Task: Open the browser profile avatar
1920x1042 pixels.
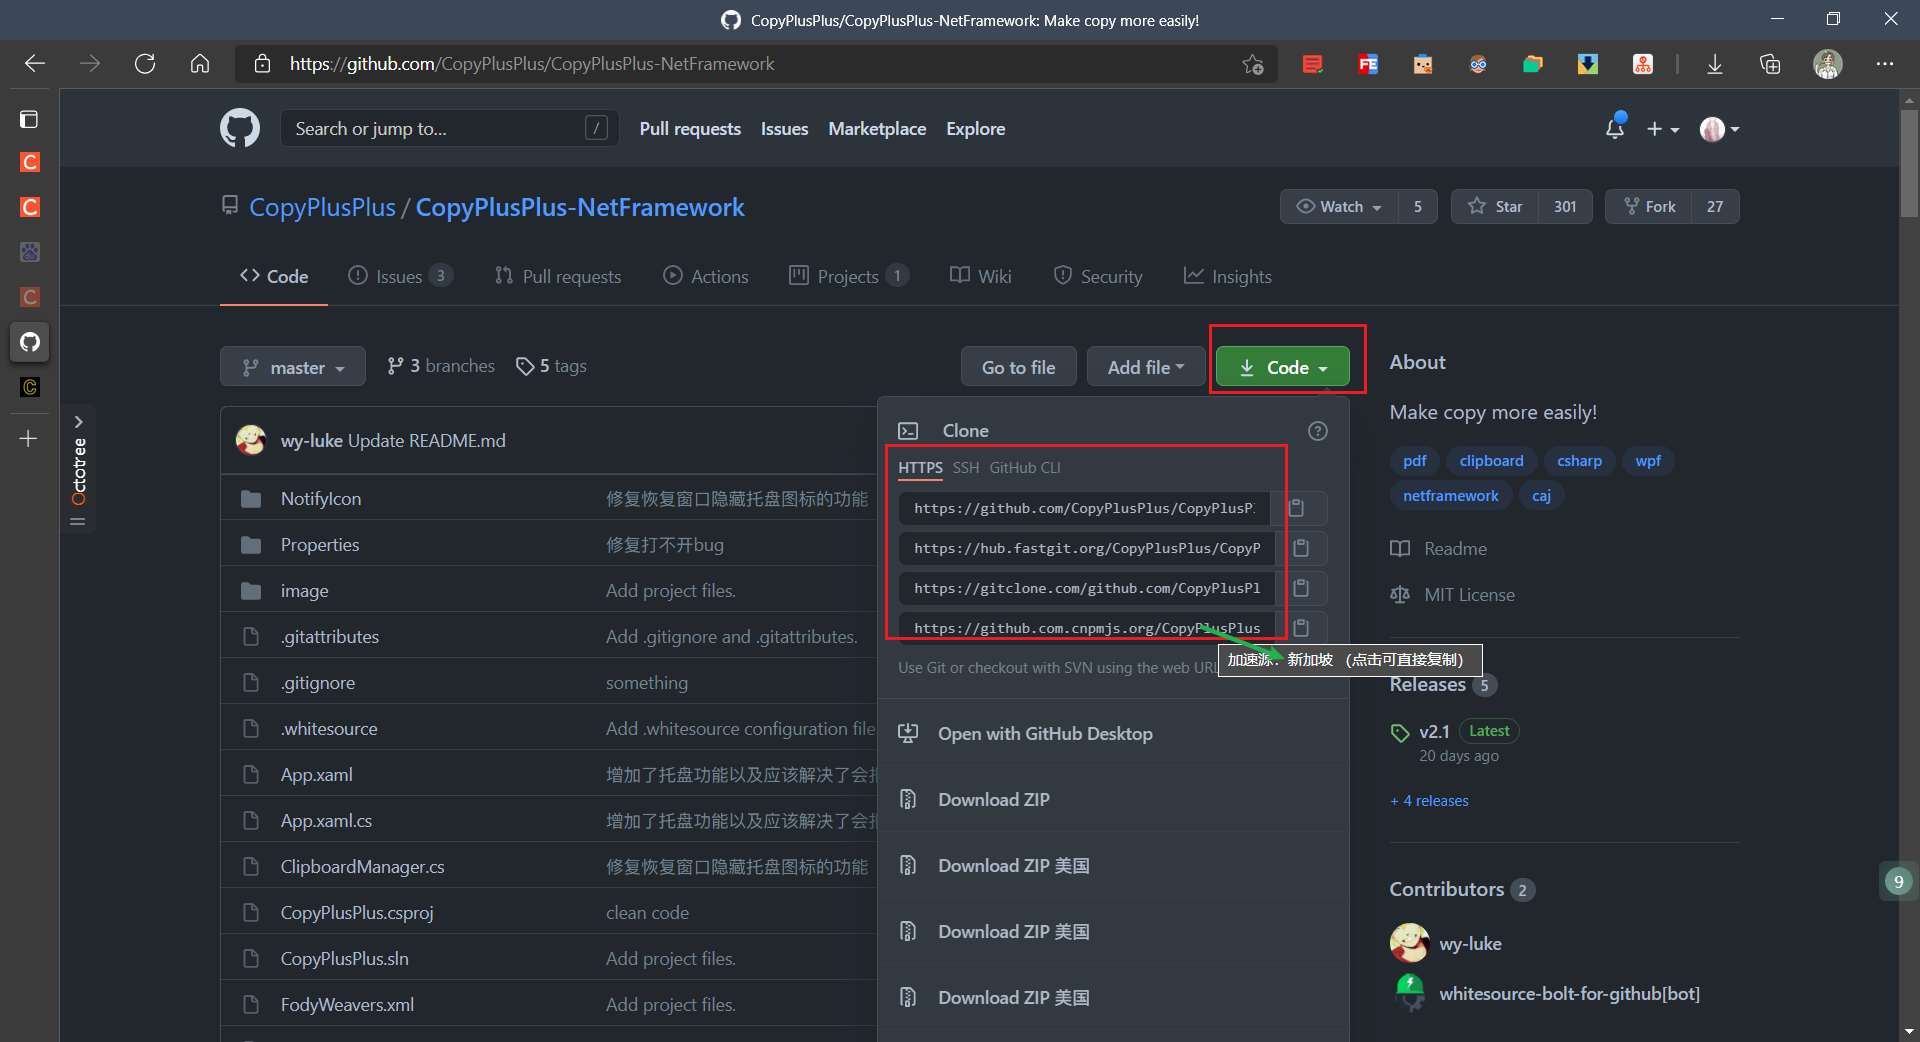Action: pyautogui.click(x=1828, y=64)
